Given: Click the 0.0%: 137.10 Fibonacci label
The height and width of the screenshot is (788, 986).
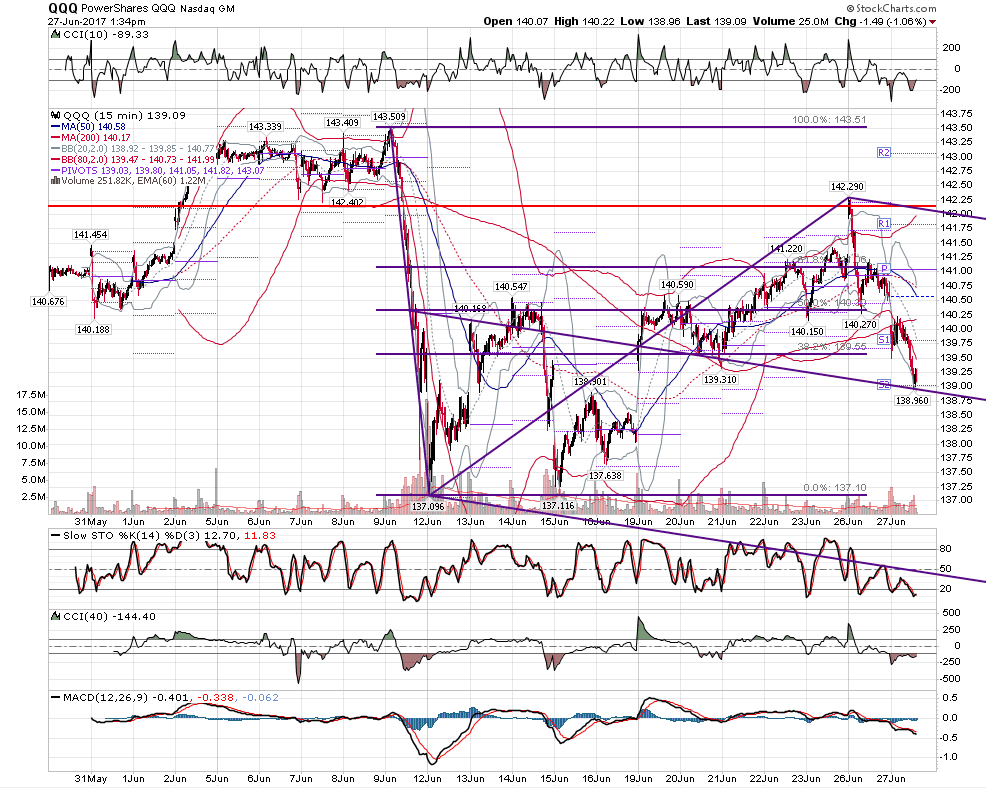Looking at the screenshot, I should (835, 488).
